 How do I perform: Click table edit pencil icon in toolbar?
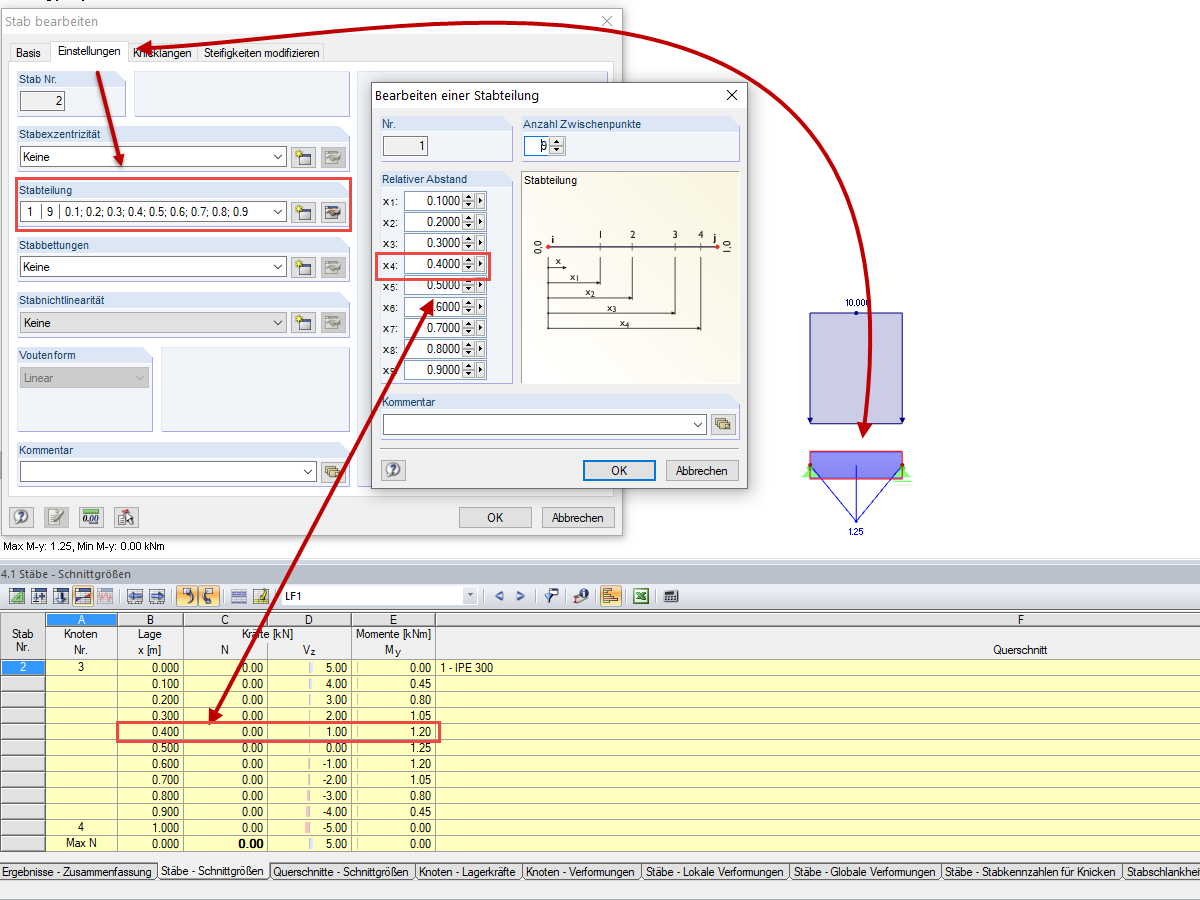[x=261, y=596]
